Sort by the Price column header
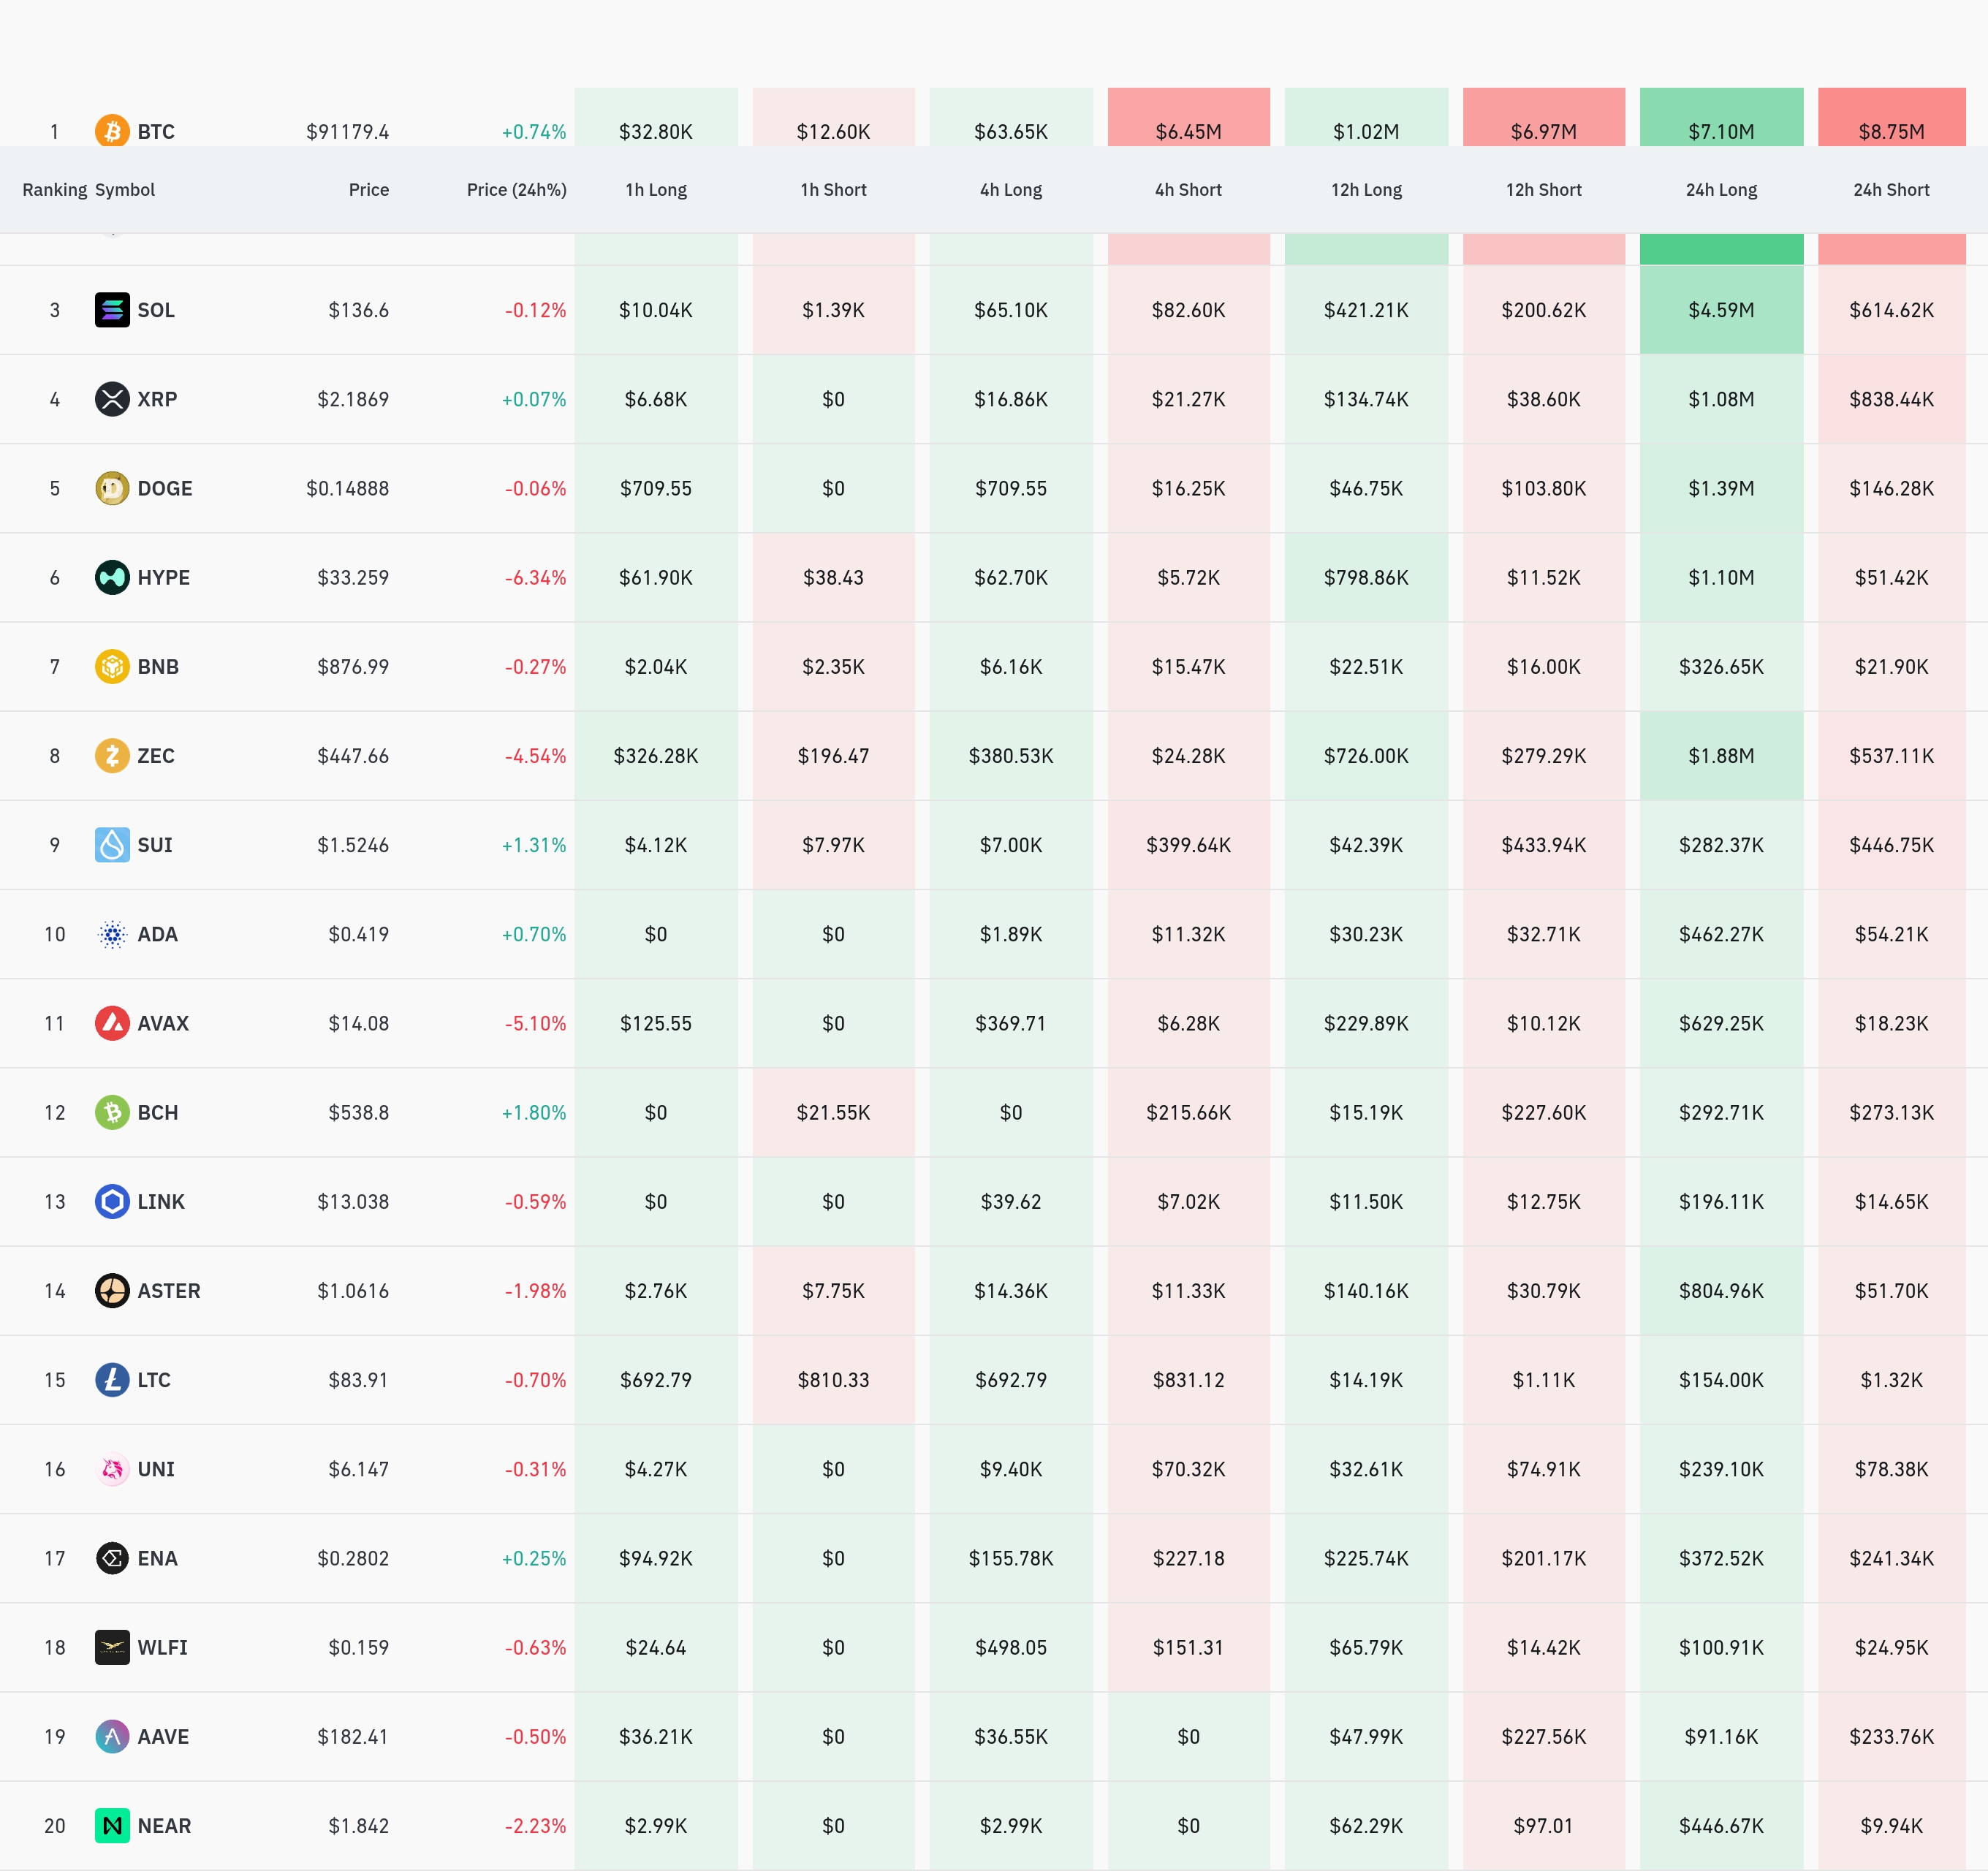The height and width of the screenshot is (1871, 1988). point(368,190)
